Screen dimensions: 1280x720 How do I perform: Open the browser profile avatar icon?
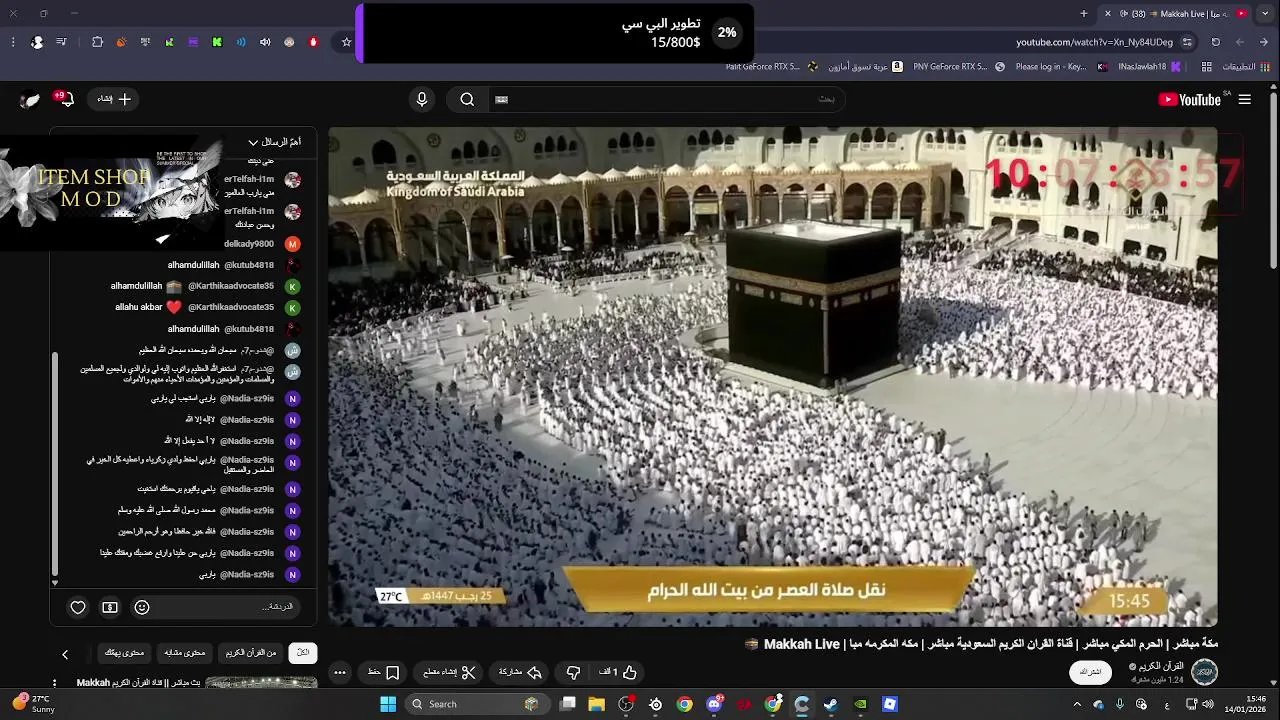point(37,42)
